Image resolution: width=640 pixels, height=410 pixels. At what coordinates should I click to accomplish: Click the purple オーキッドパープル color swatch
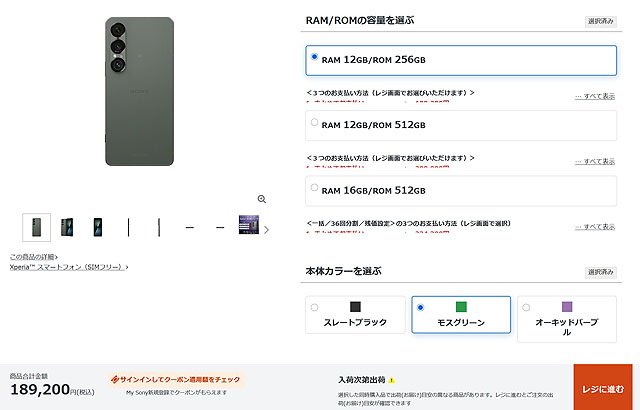click(x=567, y=307)
